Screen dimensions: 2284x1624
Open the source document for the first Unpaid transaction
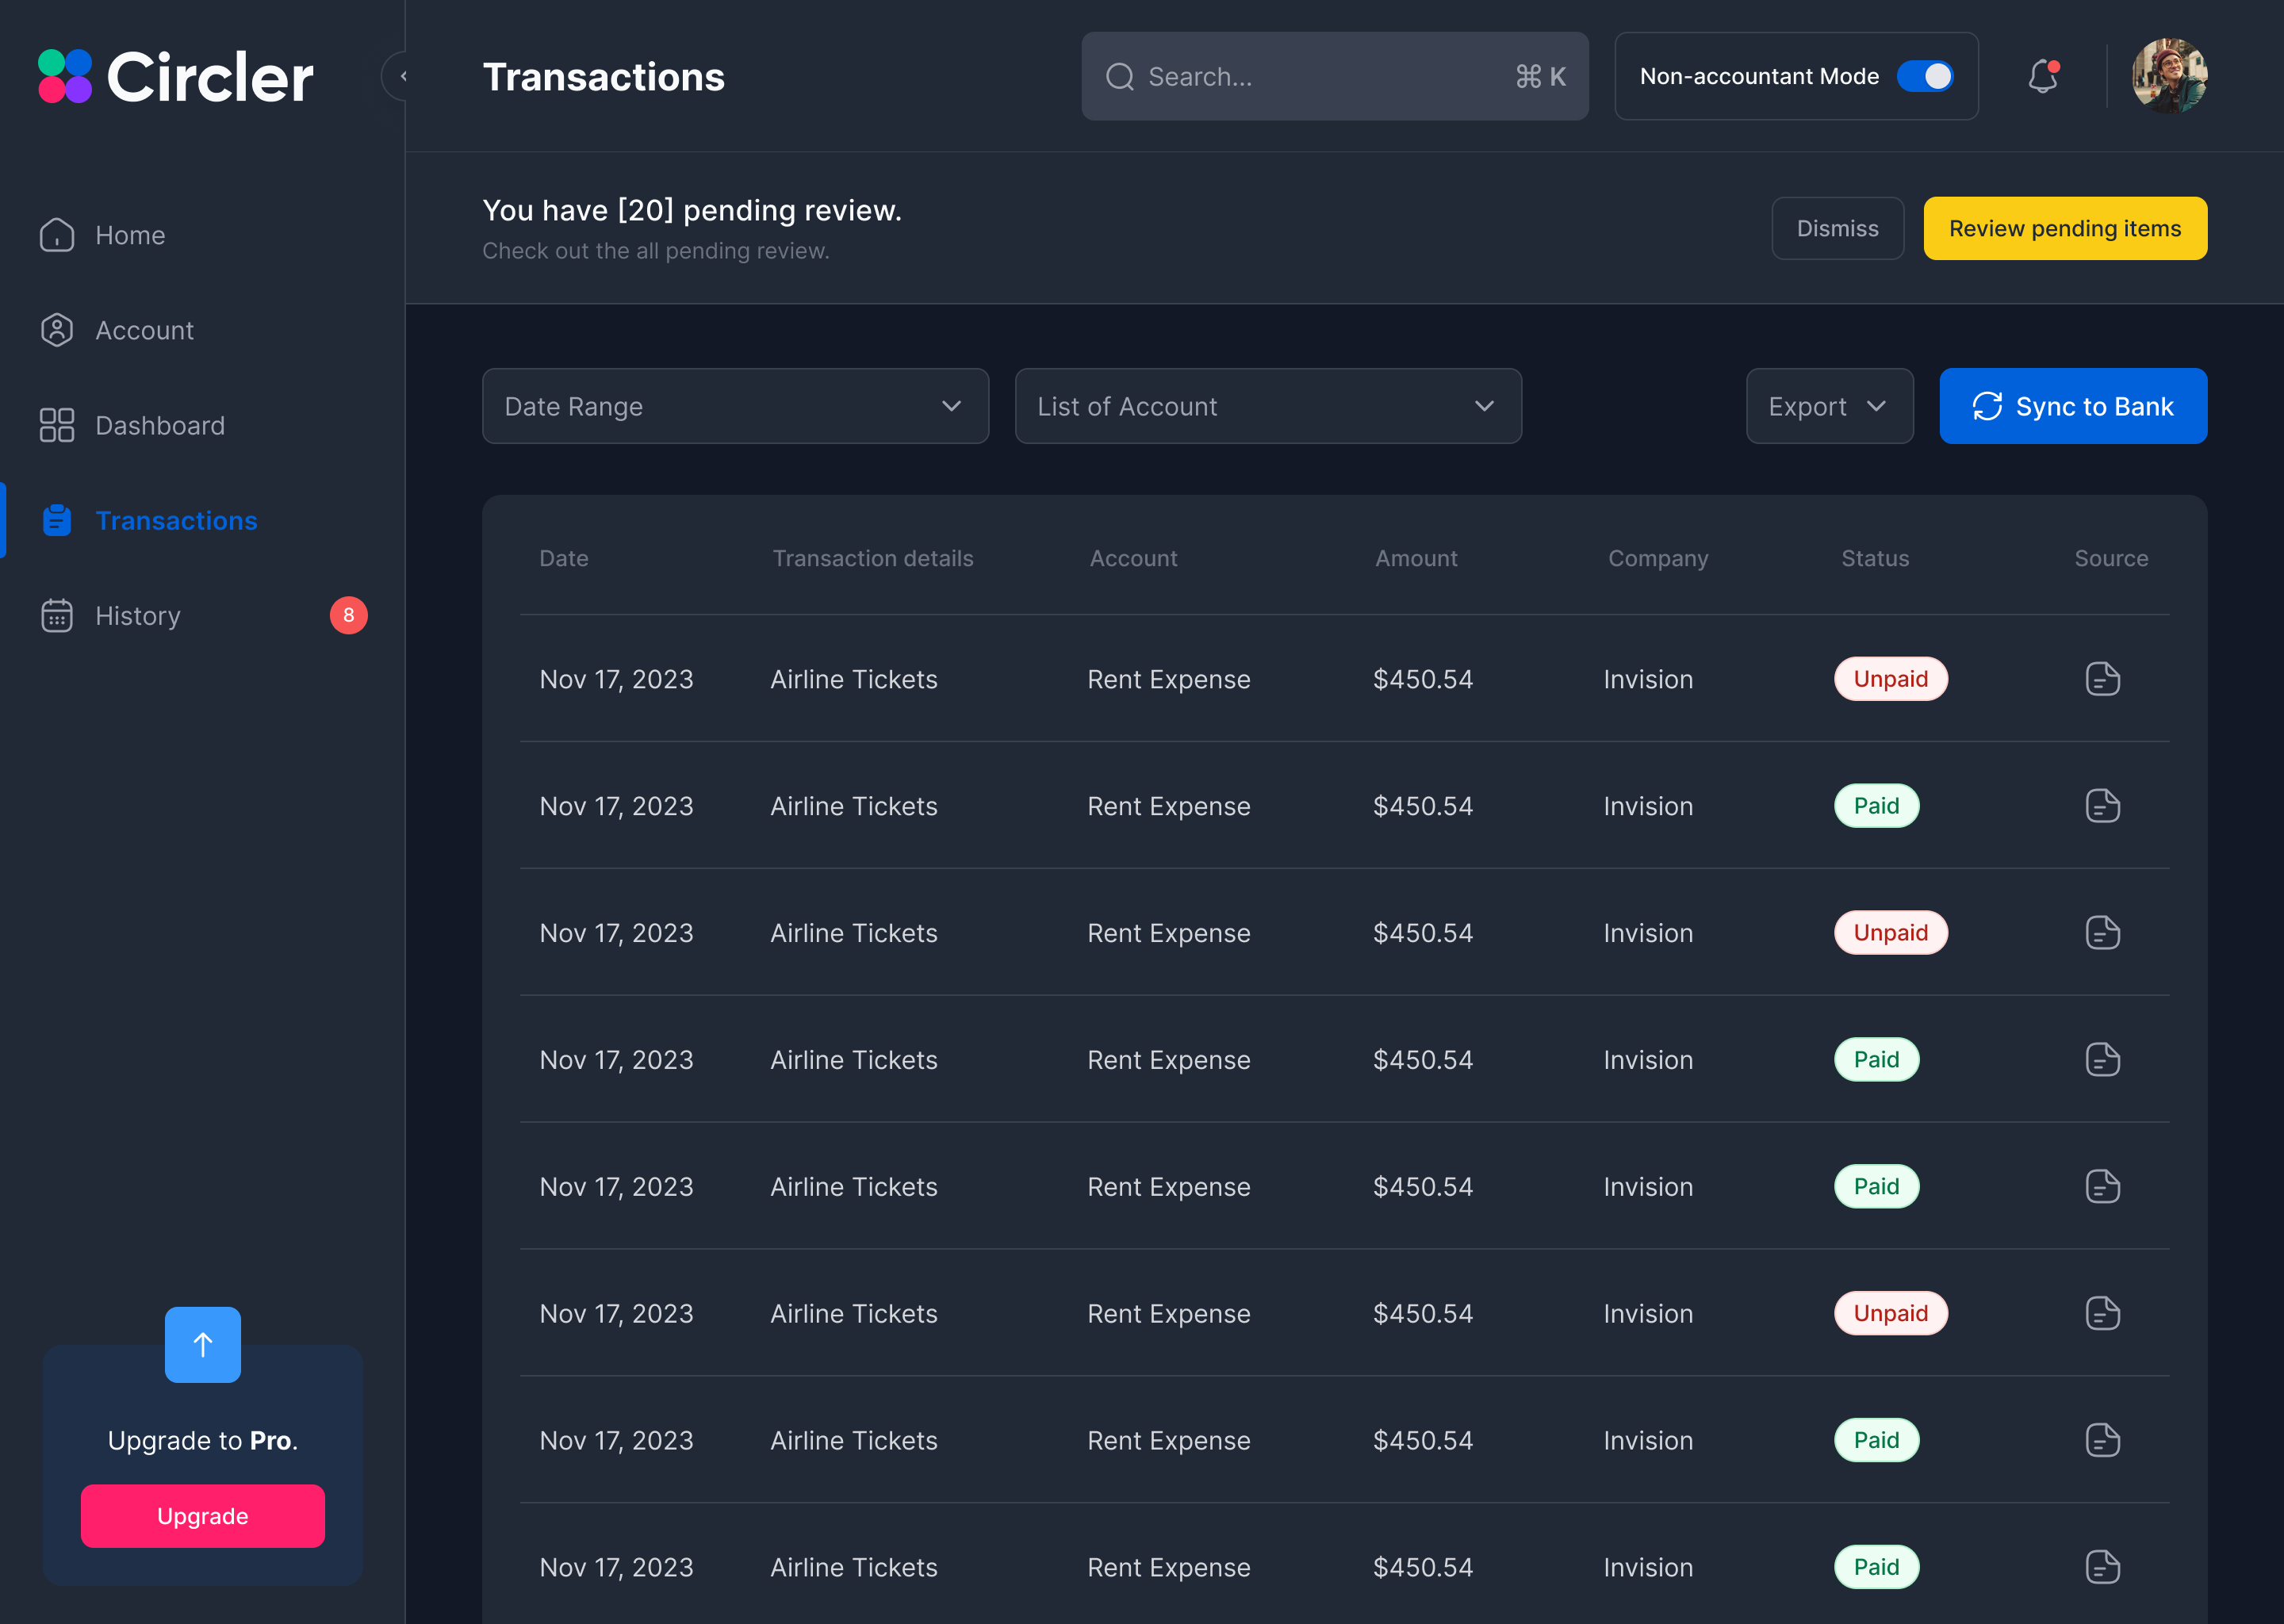pyautogui.click(x=2102, y=679)
